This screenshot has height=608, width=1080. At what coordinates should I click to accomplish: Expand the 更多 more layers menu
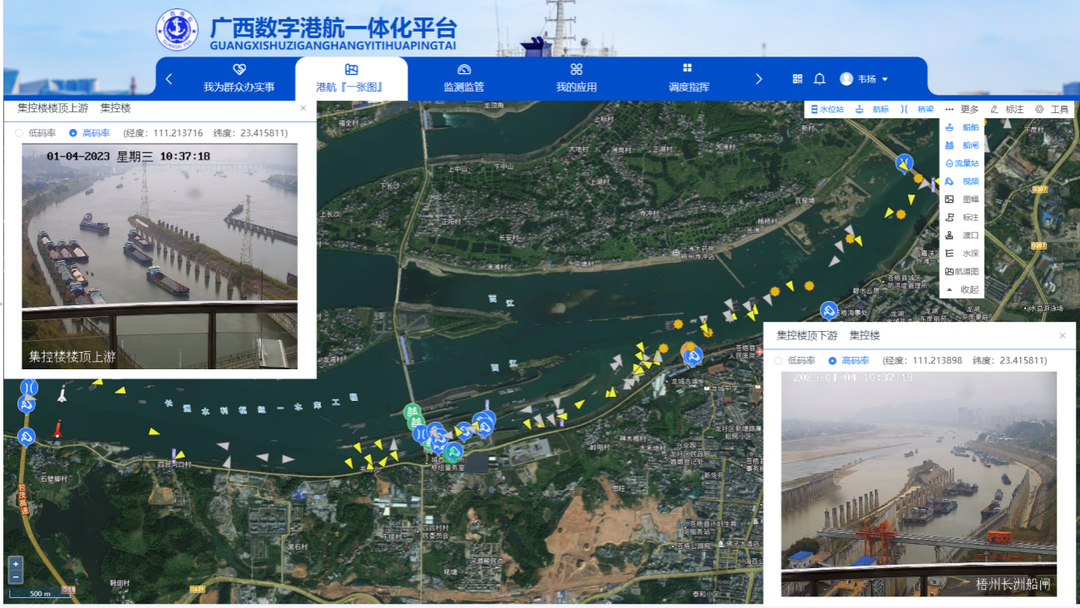point(962,109)
